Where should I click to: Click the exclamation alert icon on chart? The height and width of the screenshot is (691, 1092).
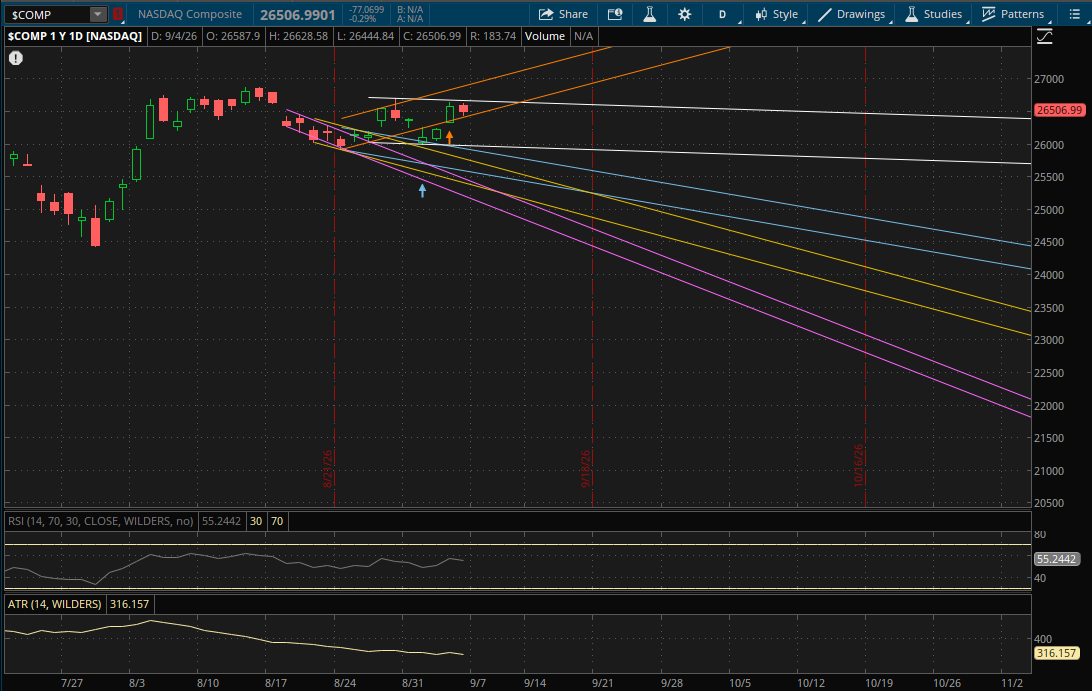point(16,58)
